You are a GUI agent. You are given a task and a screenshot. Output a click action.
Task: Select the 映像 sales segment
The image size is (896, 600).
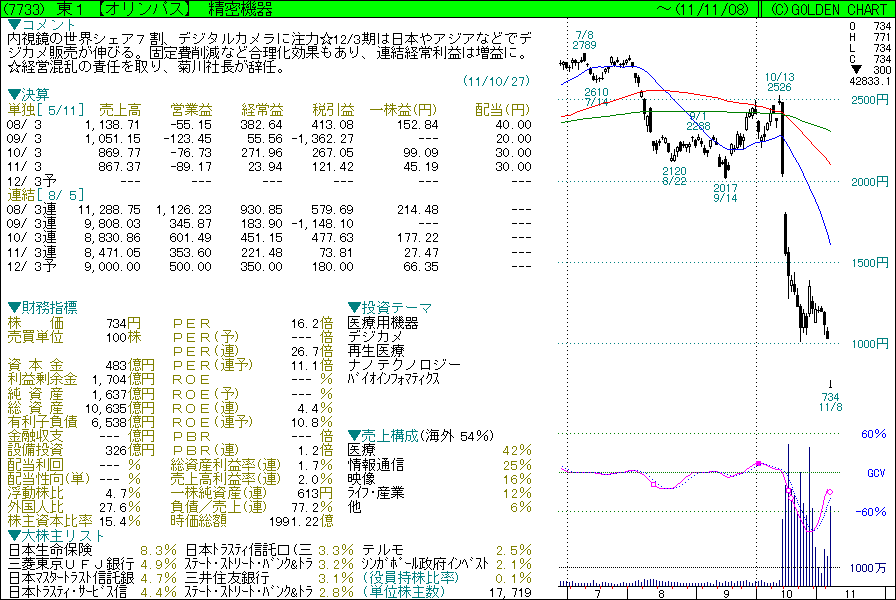click(362, 478)
